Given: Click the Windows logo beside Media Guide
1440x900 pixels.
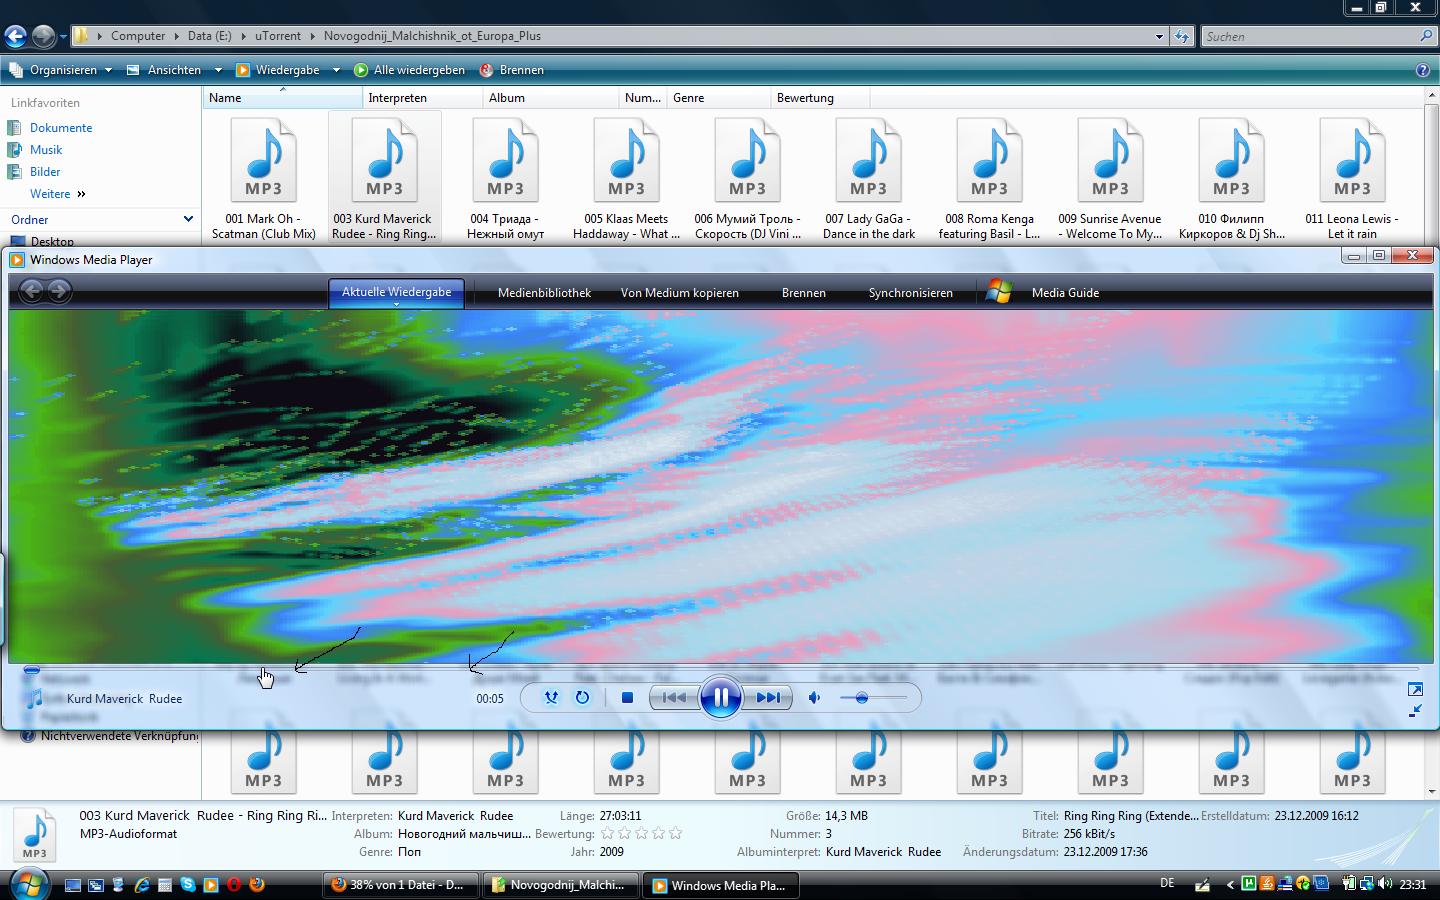Looking at the screenshot, I should tap(998, 292).
